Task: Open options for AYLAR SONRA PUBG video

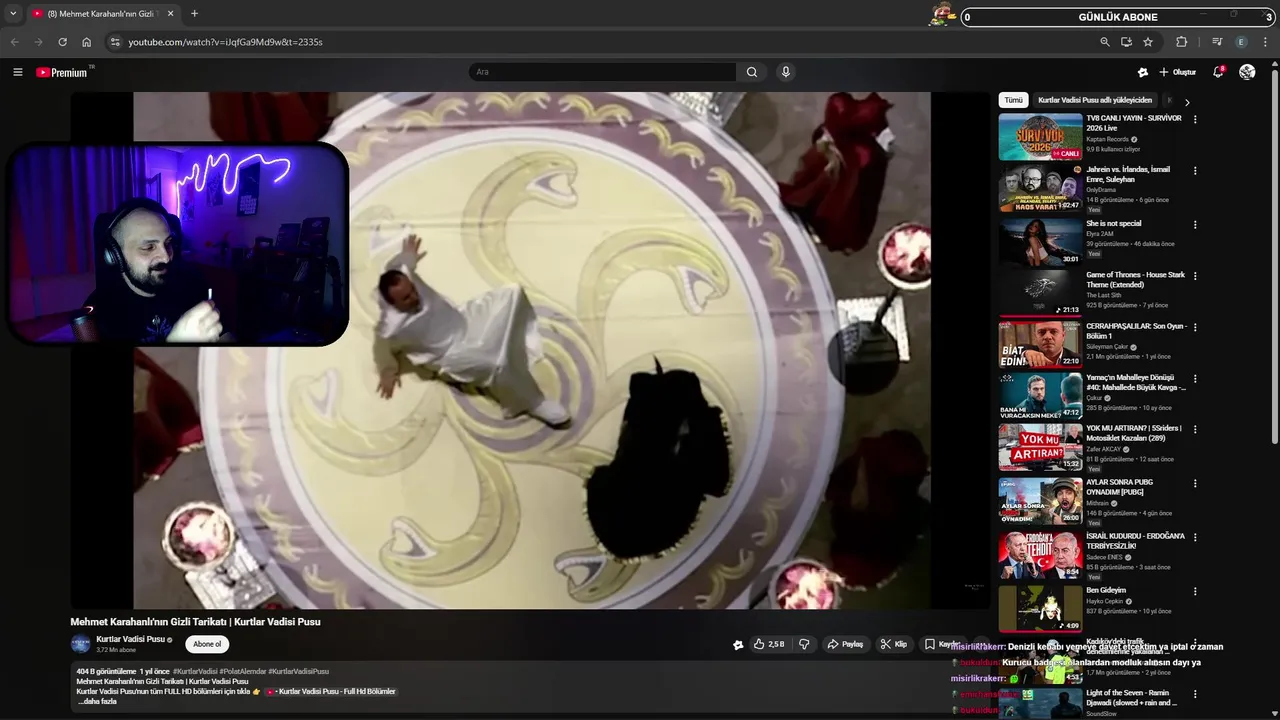Action: click(x=1195, y=483)
